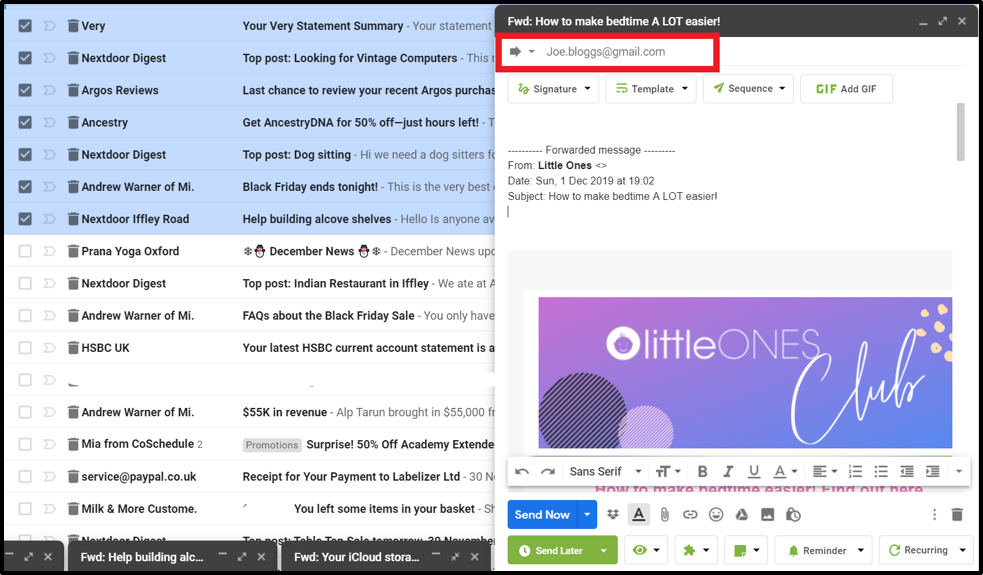Open minimized draft Fwd: Help building alcove
The width and height of the screenshot is (983, 575).
click(x=142, y=557)
